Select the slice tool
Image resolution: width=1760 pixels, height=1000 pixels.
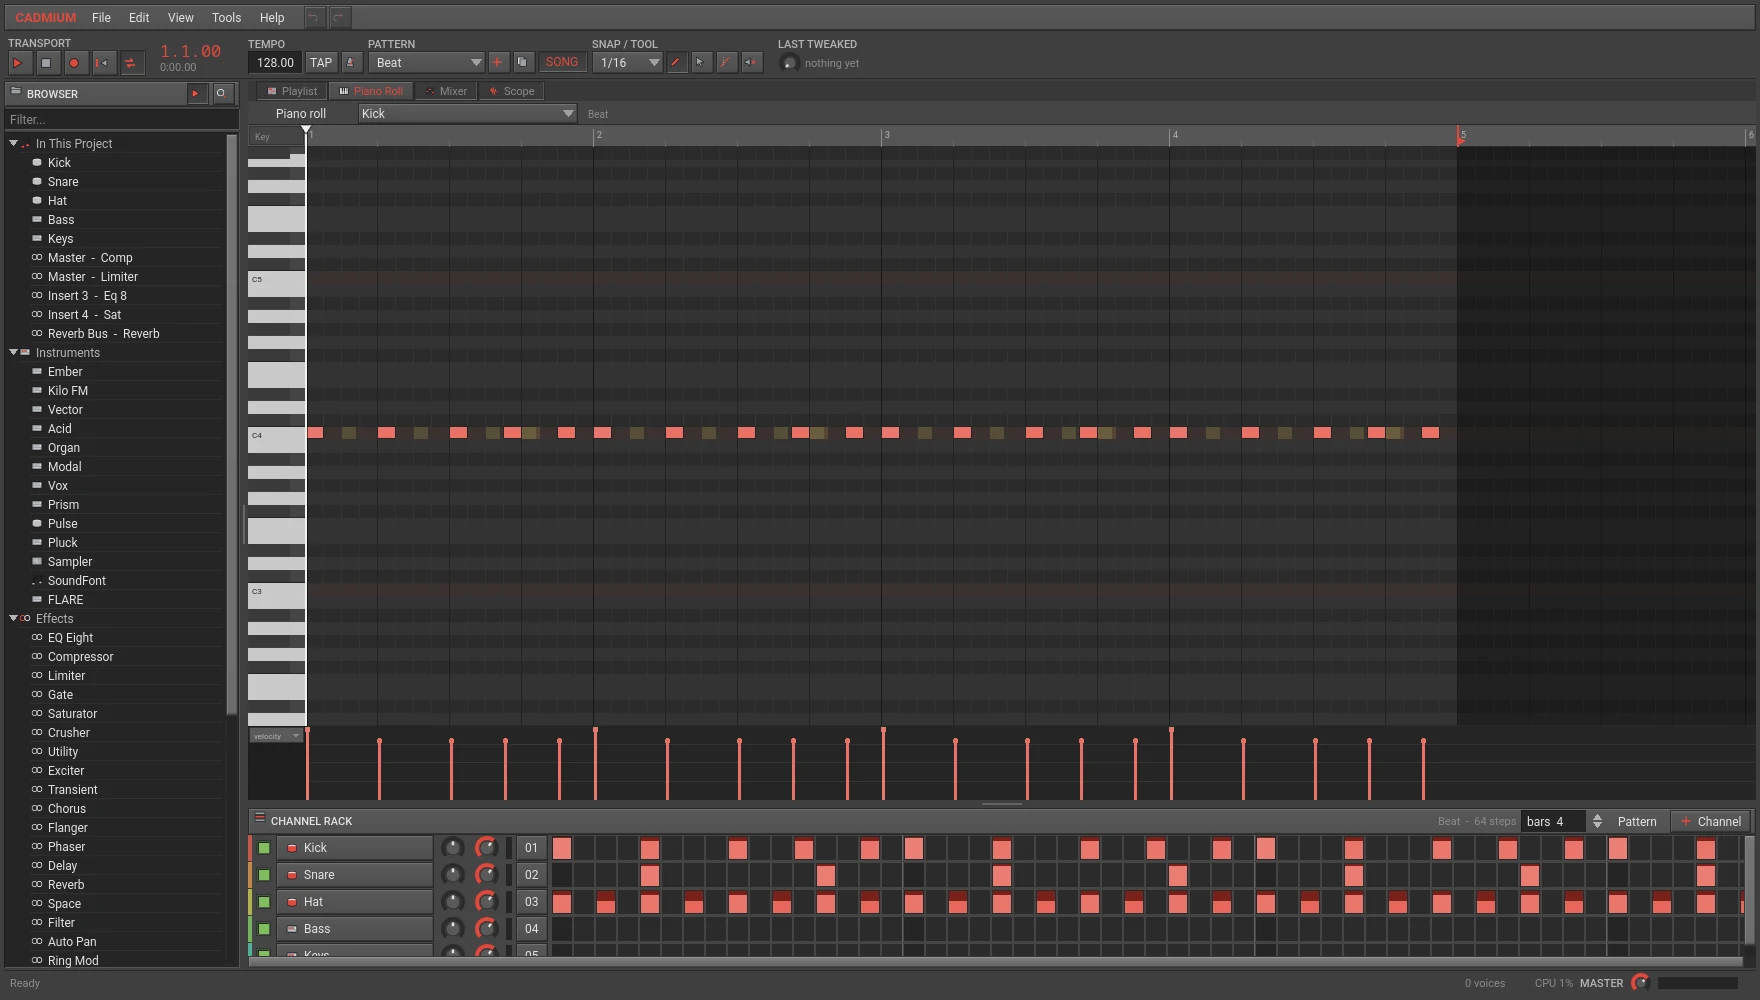726,62
